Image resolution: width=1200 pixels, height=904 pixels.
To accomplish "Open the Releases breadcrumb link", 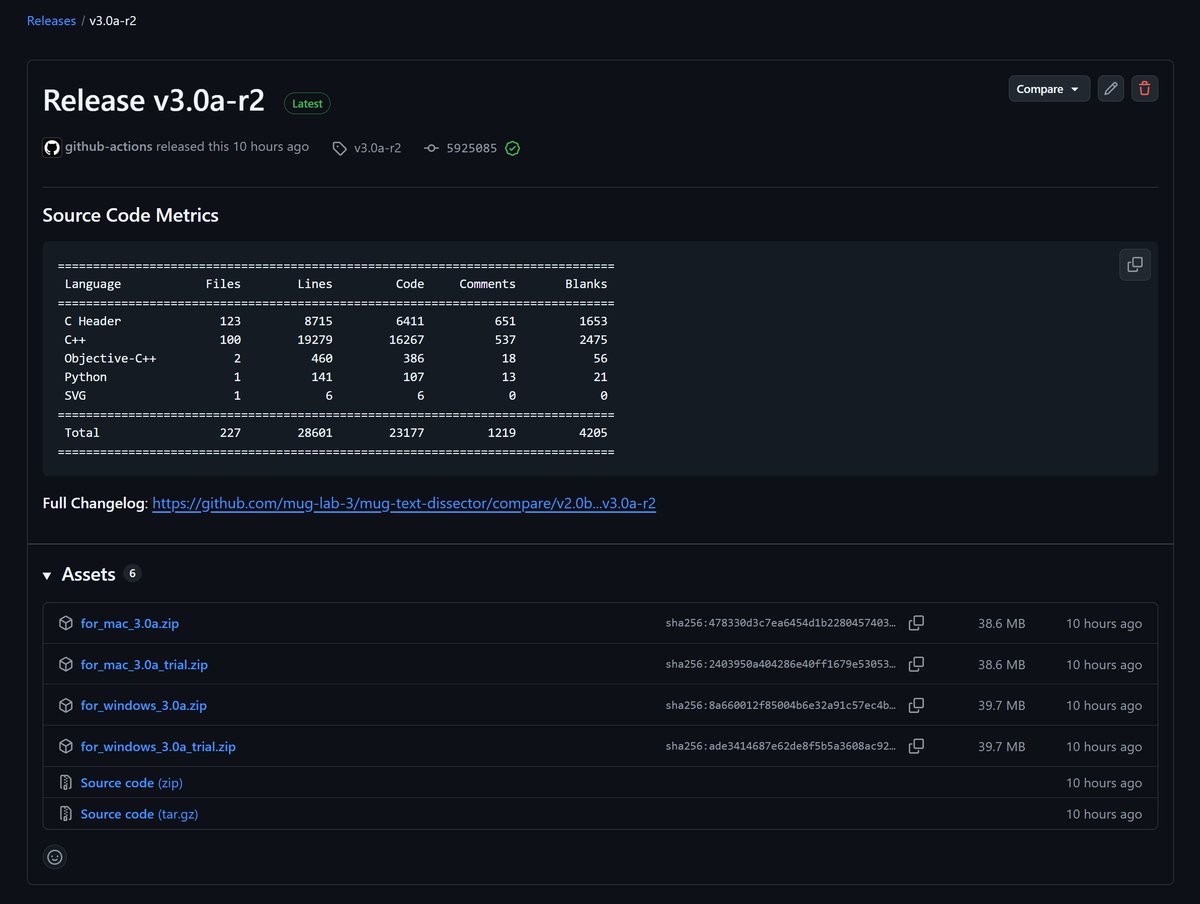I will point(51,20).
